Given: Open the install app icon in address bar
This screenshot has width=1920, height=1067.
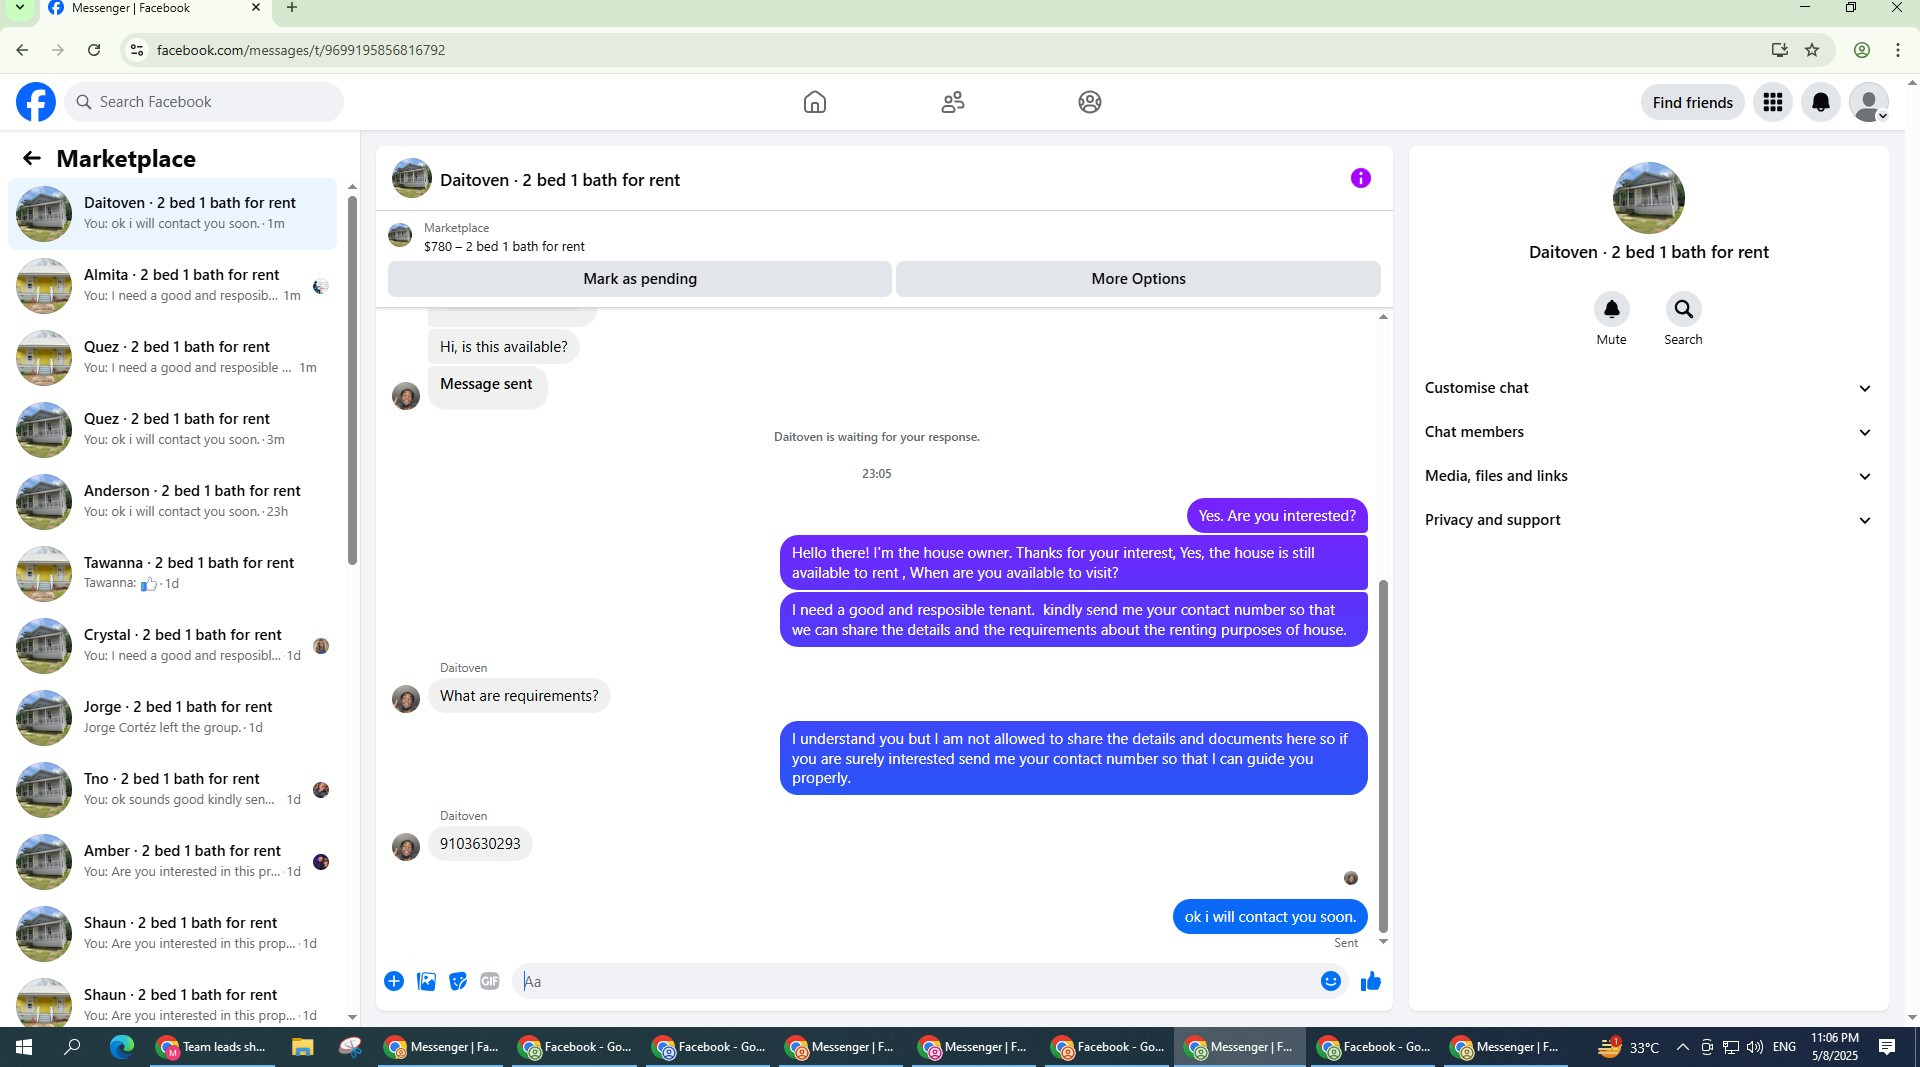Looking at the screenshot, I should 1779,50.
